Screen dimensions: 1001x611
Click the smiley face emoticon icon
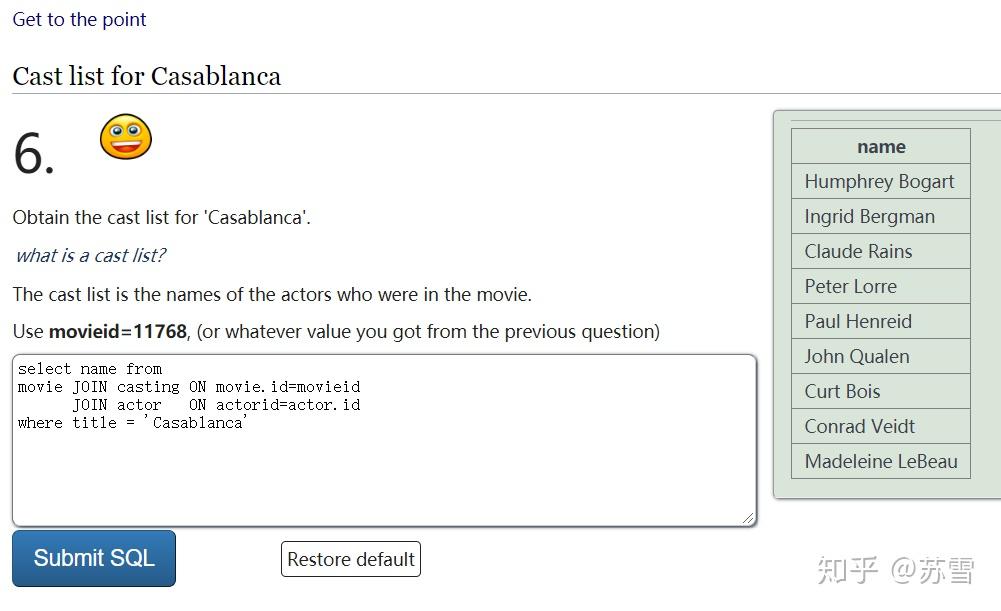point(126,137)
